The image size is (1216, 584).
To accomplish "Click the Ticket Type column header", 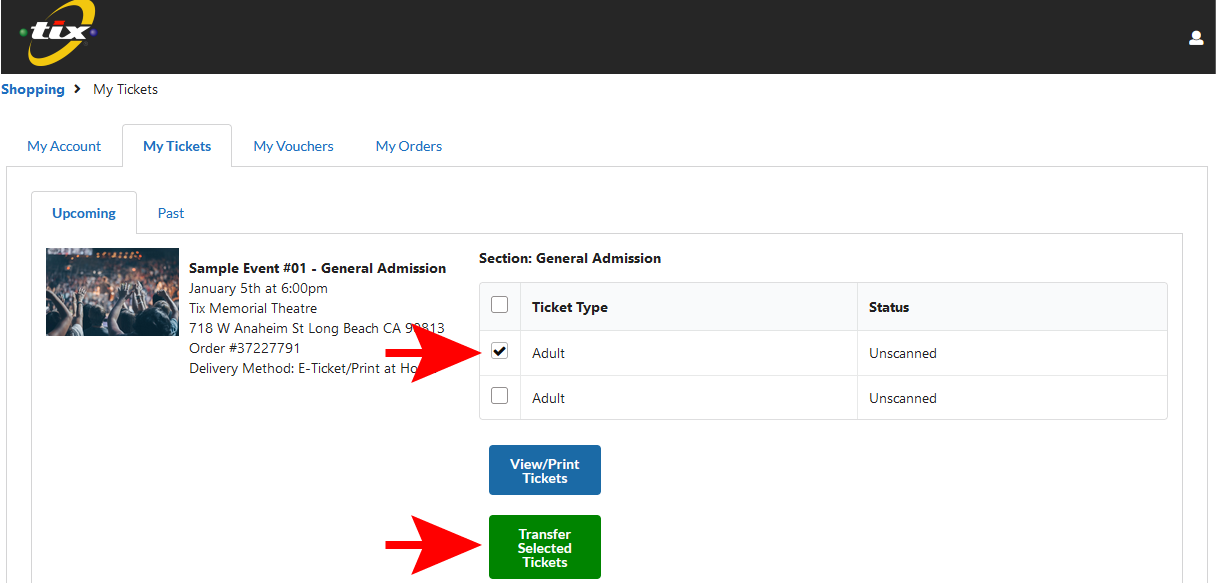I will tap(570, 307).
